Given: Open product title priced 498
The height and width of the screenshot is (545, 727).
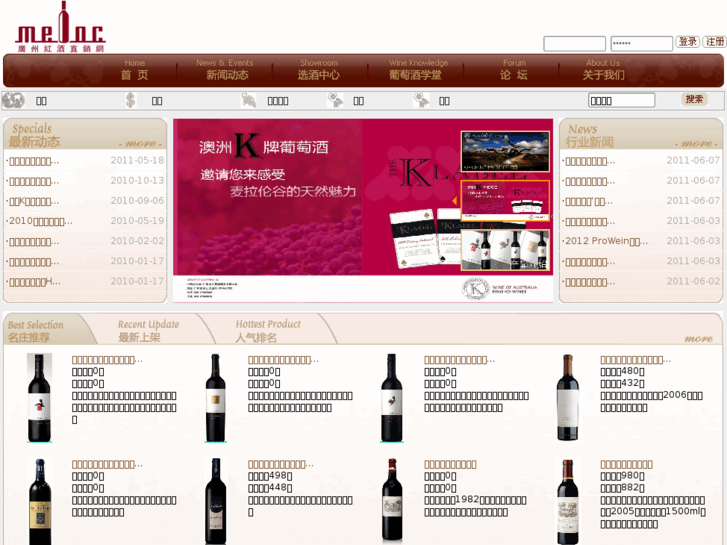Looking at the screenshot, I should [x=281, y=464].
